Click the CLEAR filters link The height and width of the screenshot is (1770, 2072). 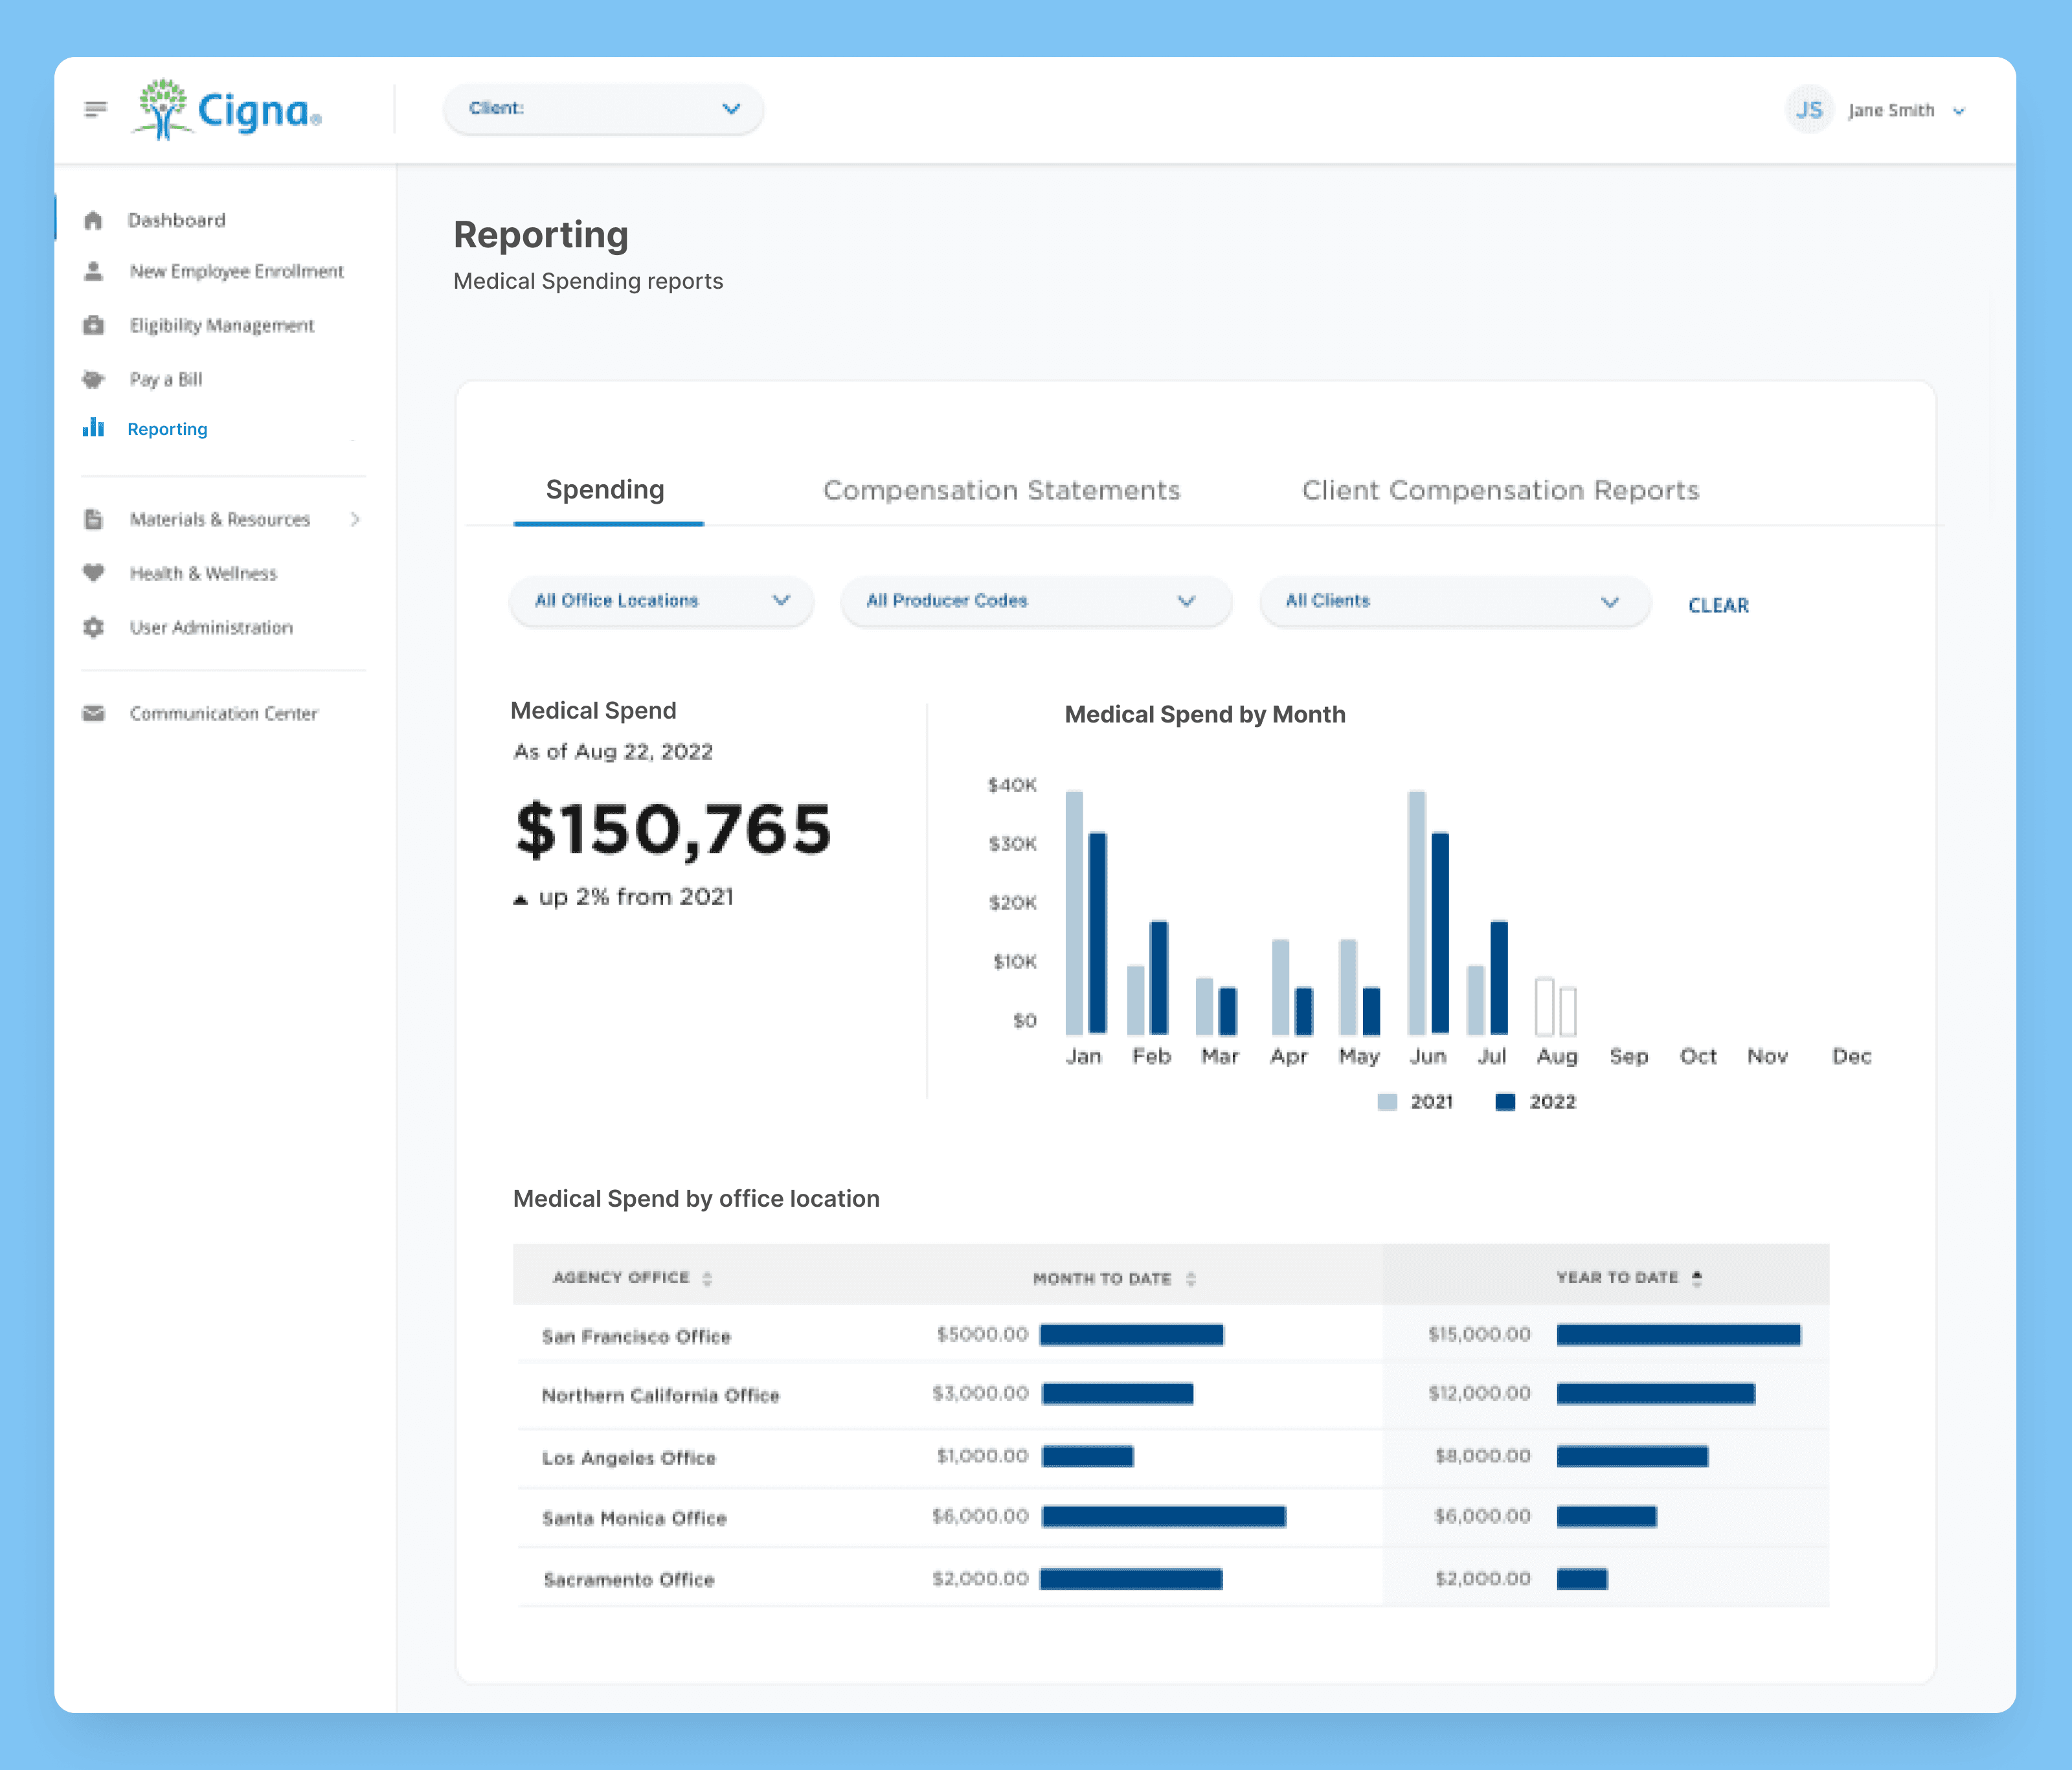(1718, 605)
